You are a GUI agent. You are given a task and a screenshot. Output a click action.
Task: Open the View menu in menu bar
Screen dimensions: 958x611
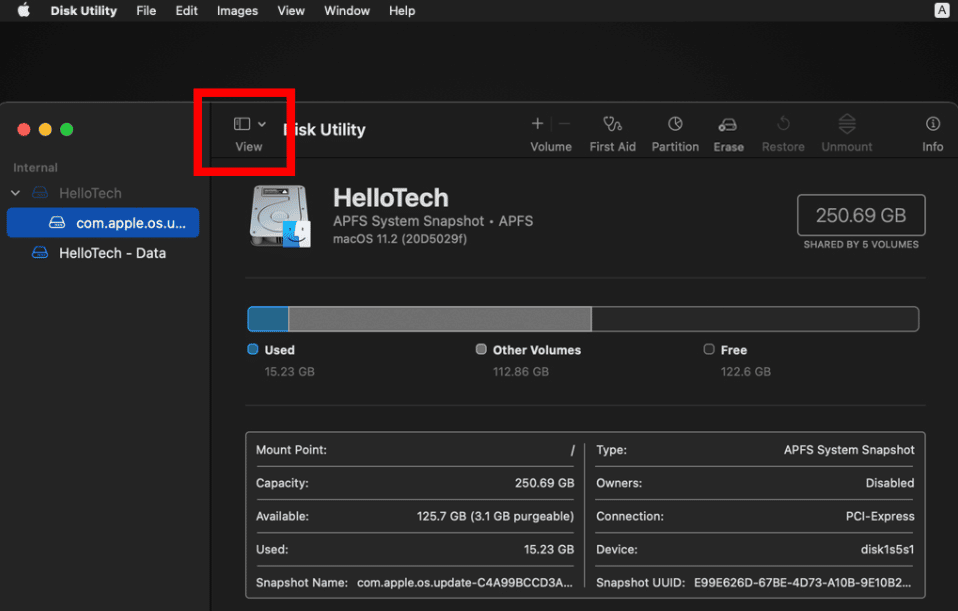[291, 10]
